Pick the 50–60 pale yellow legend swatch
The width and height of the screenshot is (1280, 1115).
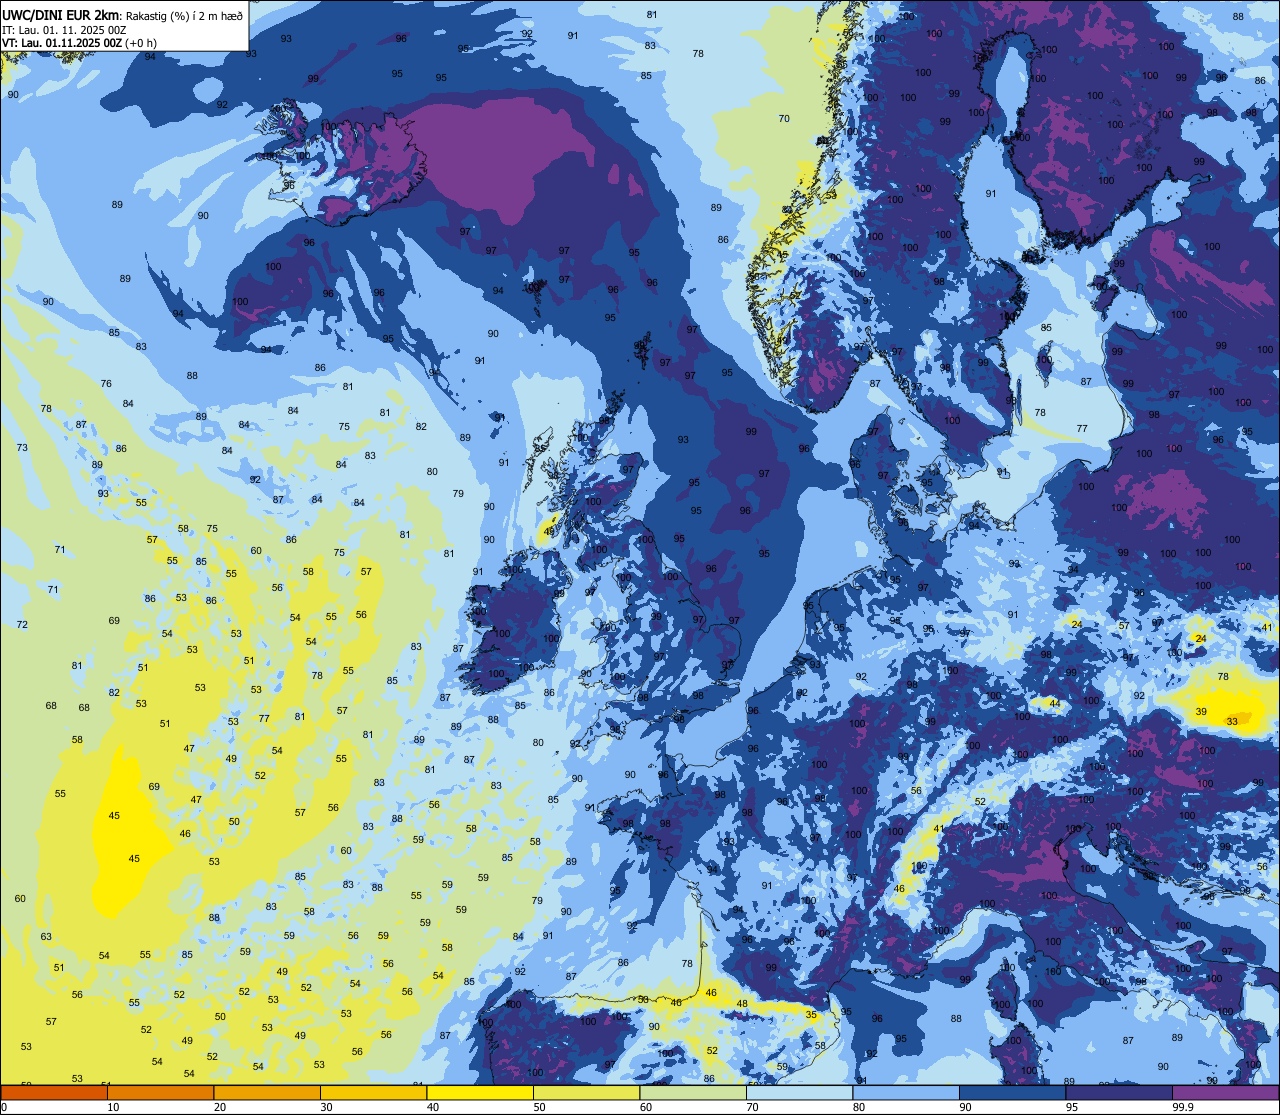pos(586,1093)
